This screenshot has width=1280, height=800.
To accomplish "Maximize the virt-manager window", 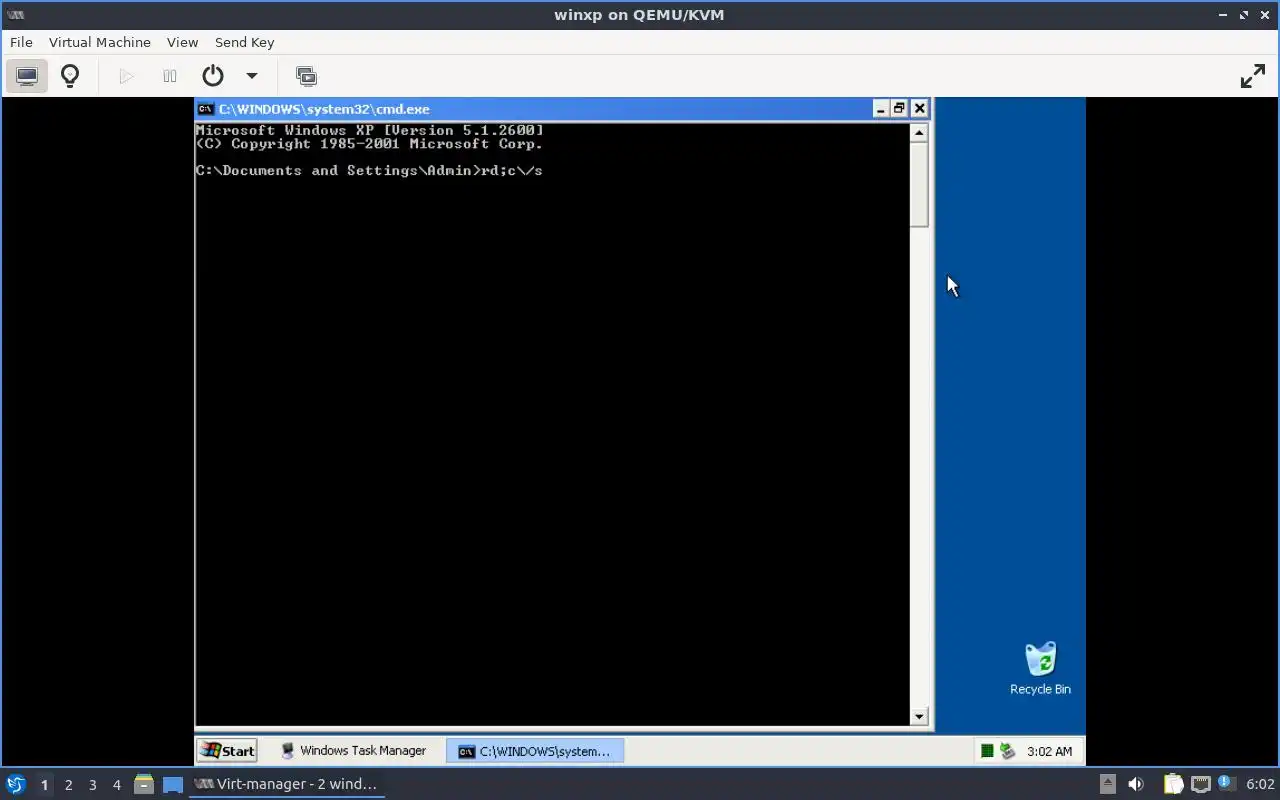I will click(x=1244, y=15).
